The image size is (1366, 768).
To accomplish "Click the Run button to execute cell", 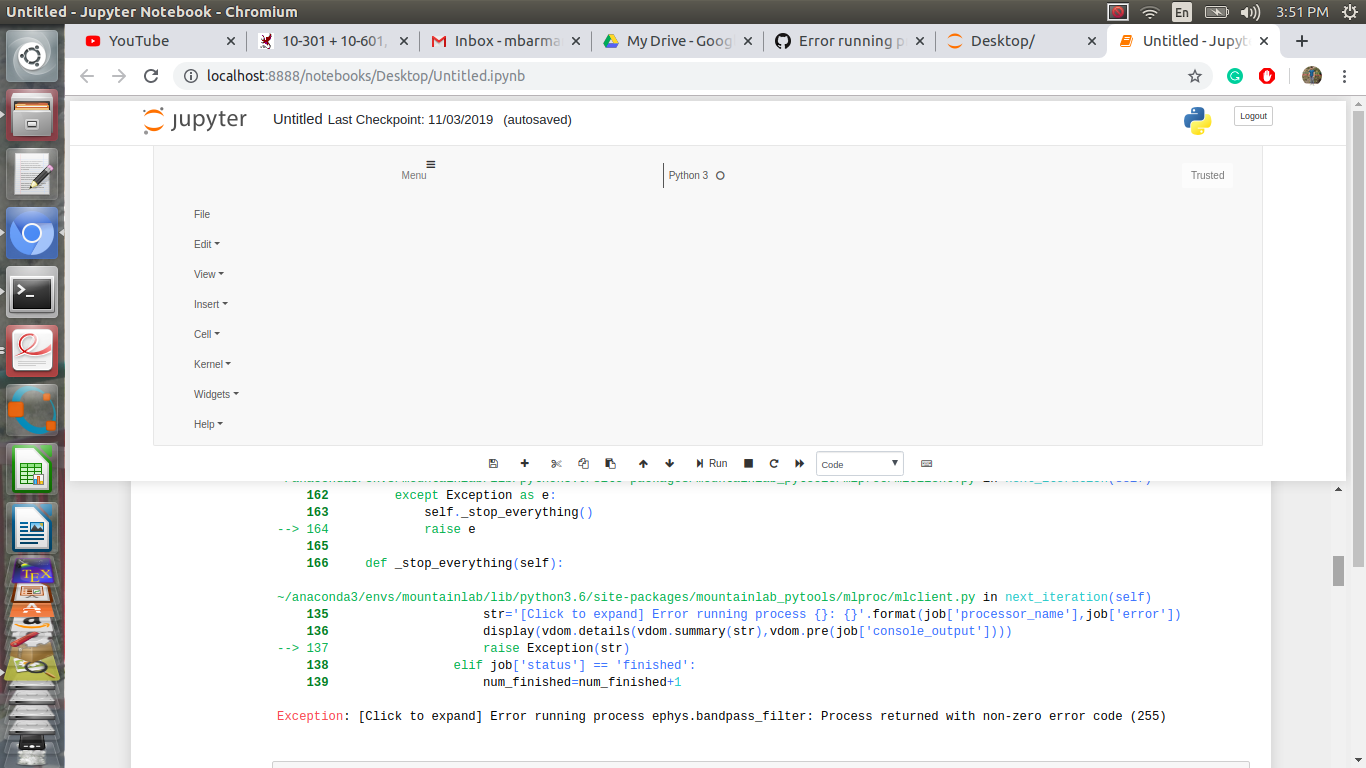I will (x=710, y=463).
